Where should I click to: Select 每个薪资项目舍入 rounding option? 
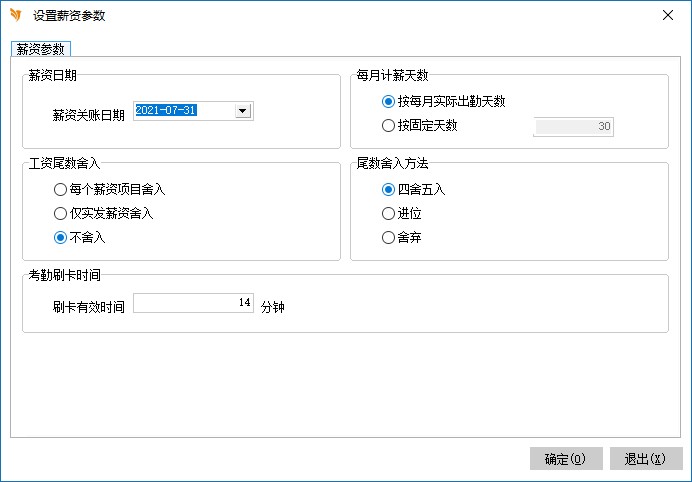coord(61,188)
